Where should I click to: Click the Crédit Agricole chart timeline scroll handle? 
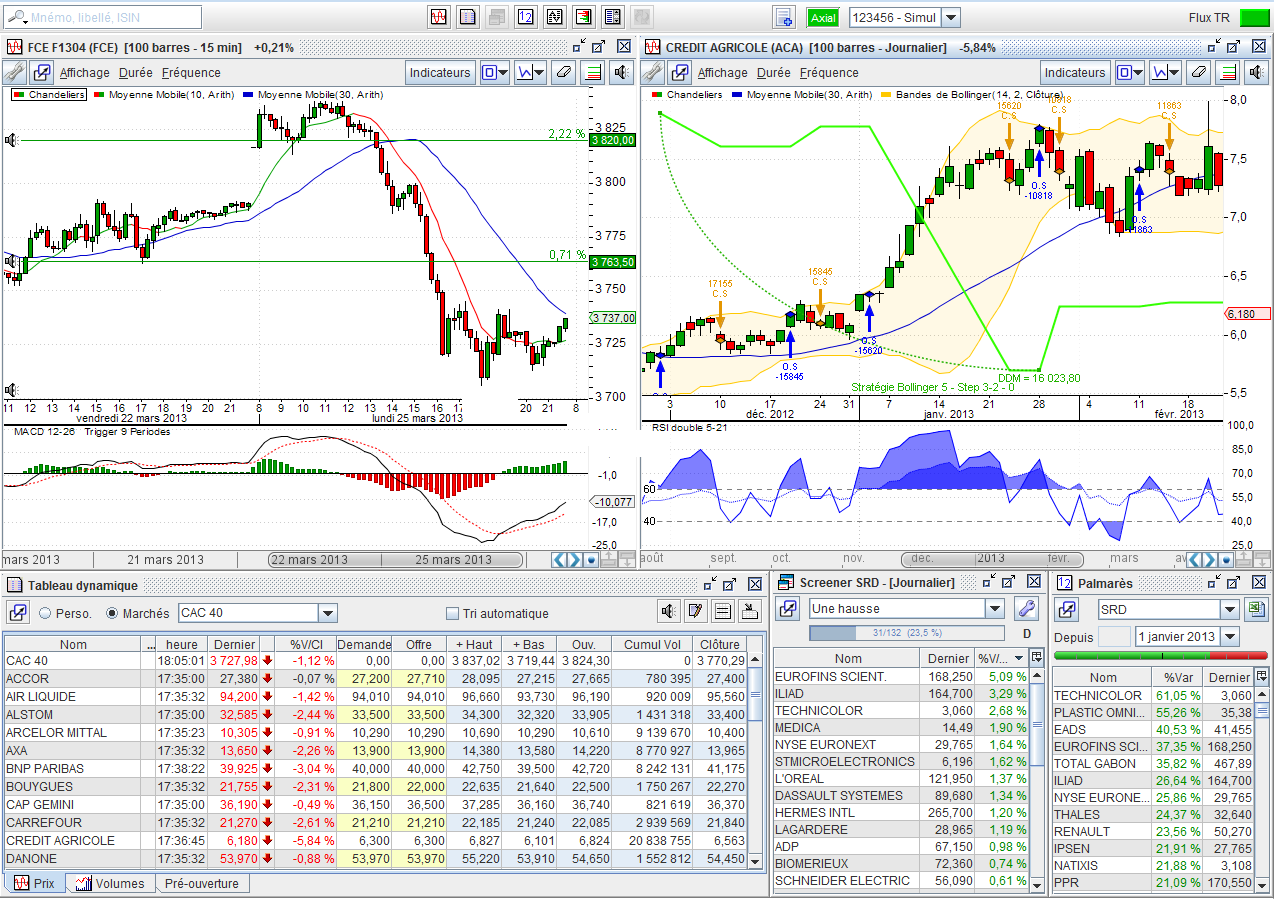pos(990,559)
